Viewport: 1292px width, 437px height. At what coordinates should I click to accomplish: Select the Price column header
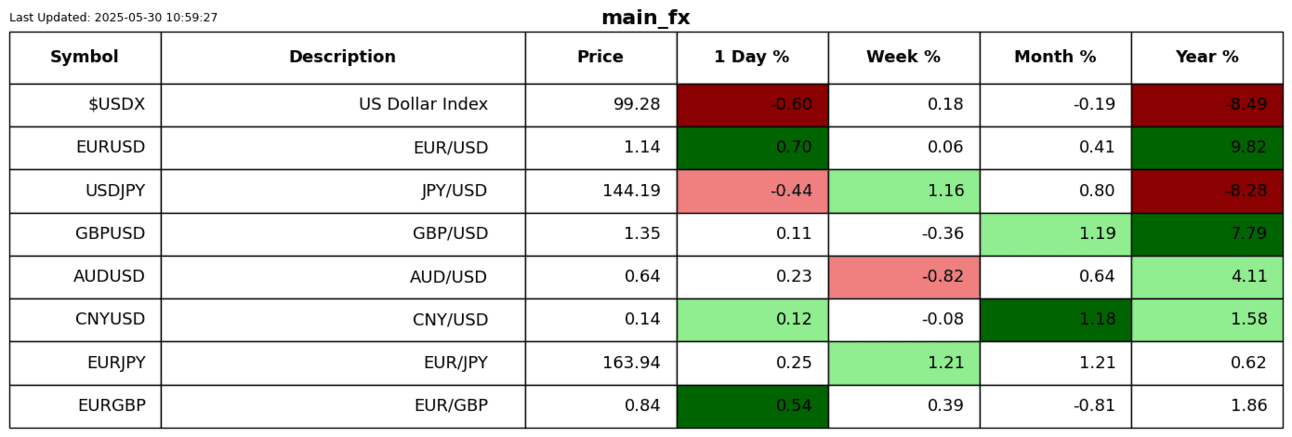click(600, 57)
